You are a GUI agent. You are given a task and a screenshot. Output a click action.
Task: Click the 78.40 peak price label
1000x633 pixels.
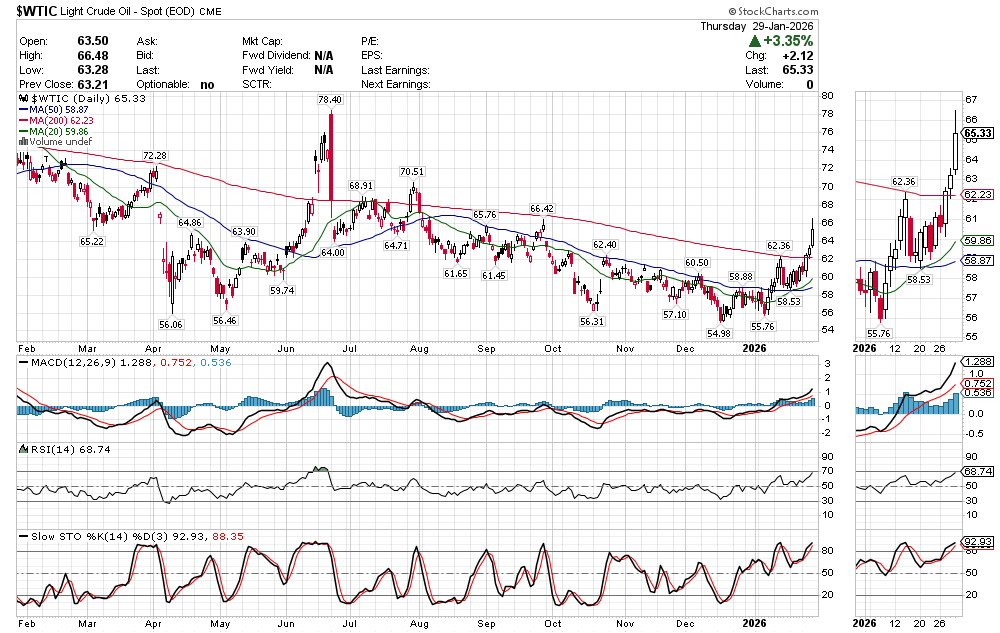point(330,100)
